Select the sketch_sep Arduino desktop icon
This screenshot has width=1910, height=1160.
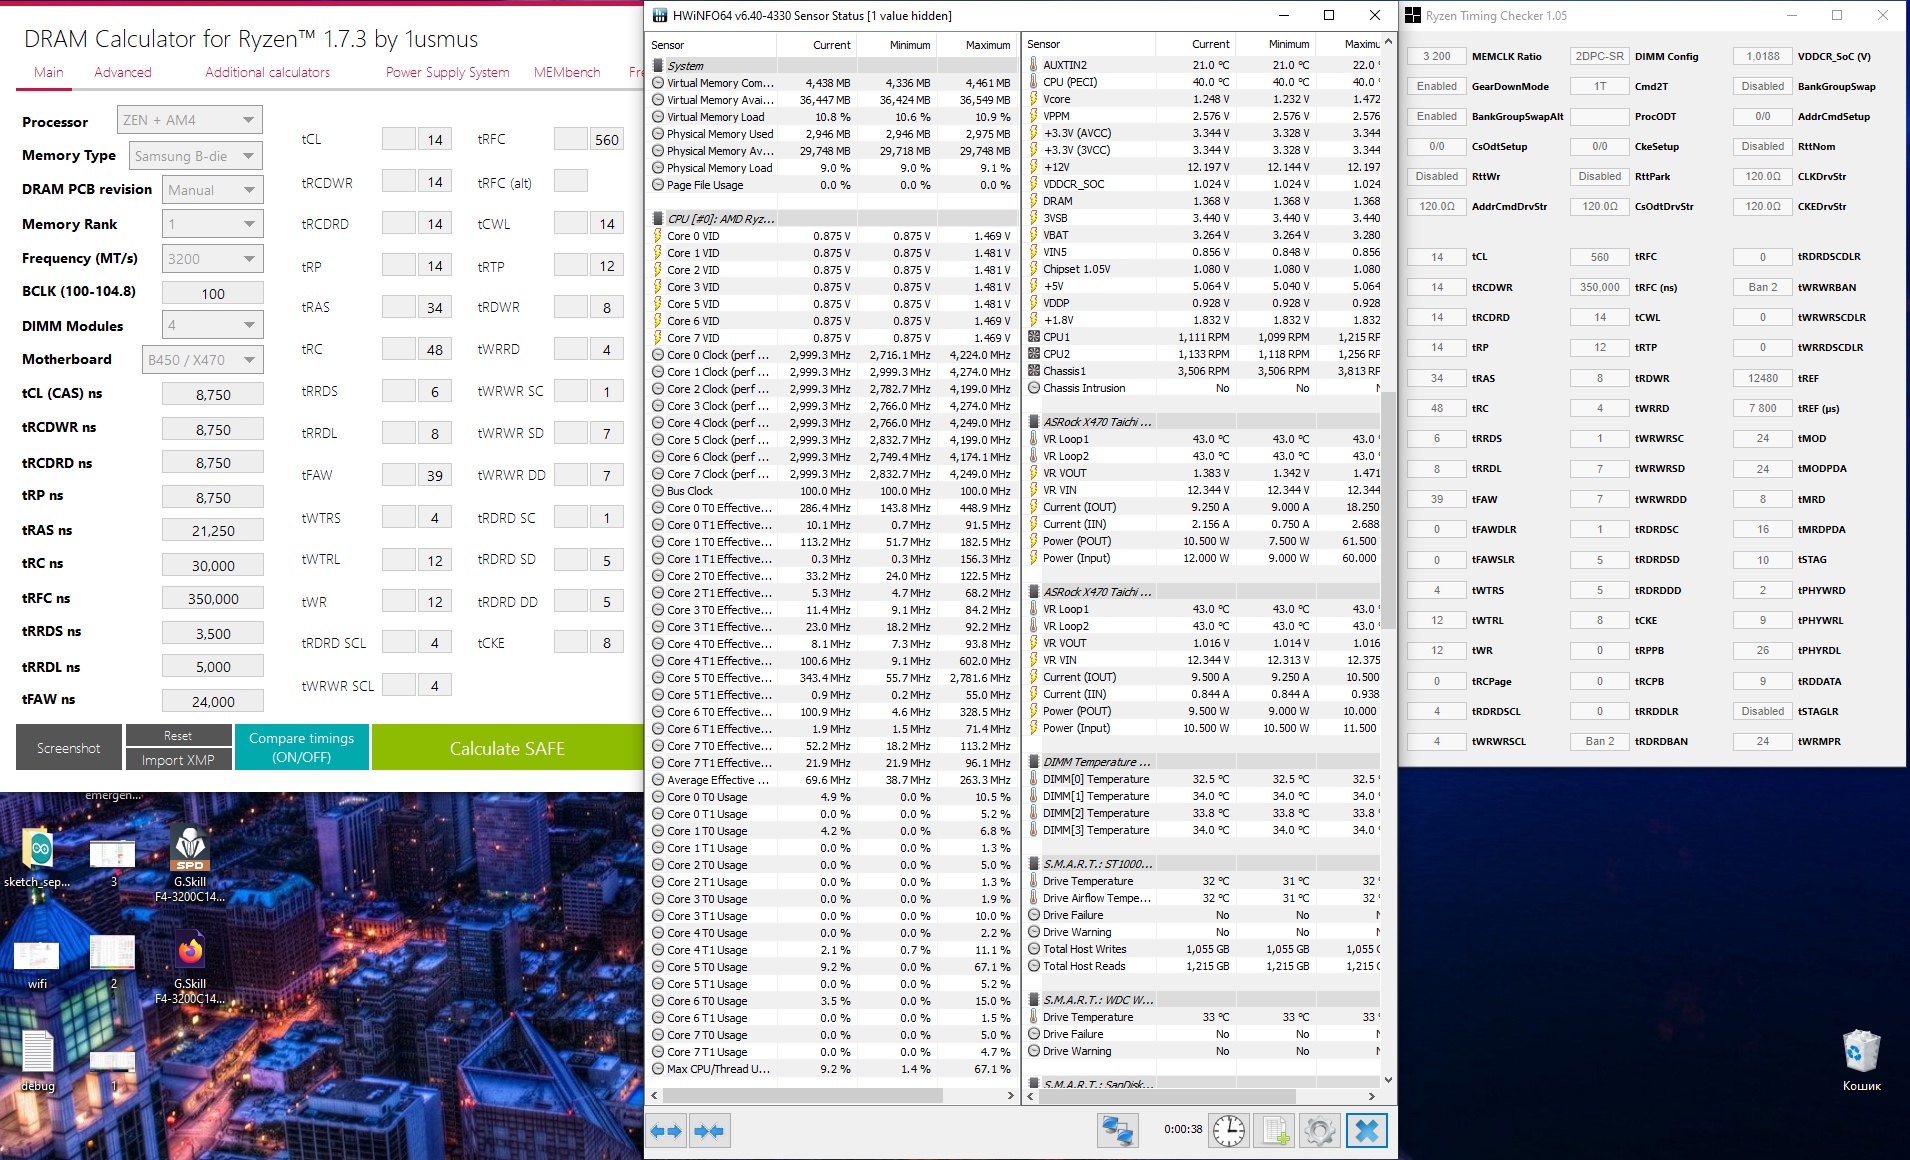38,858
